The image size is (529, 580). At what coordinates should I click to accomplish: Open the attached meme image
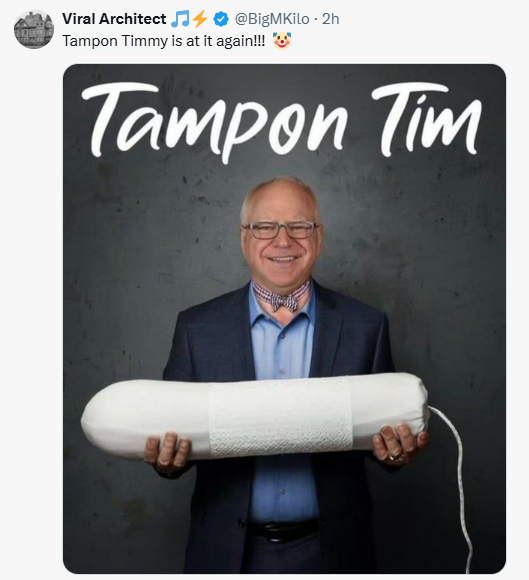tap(284, 318)
